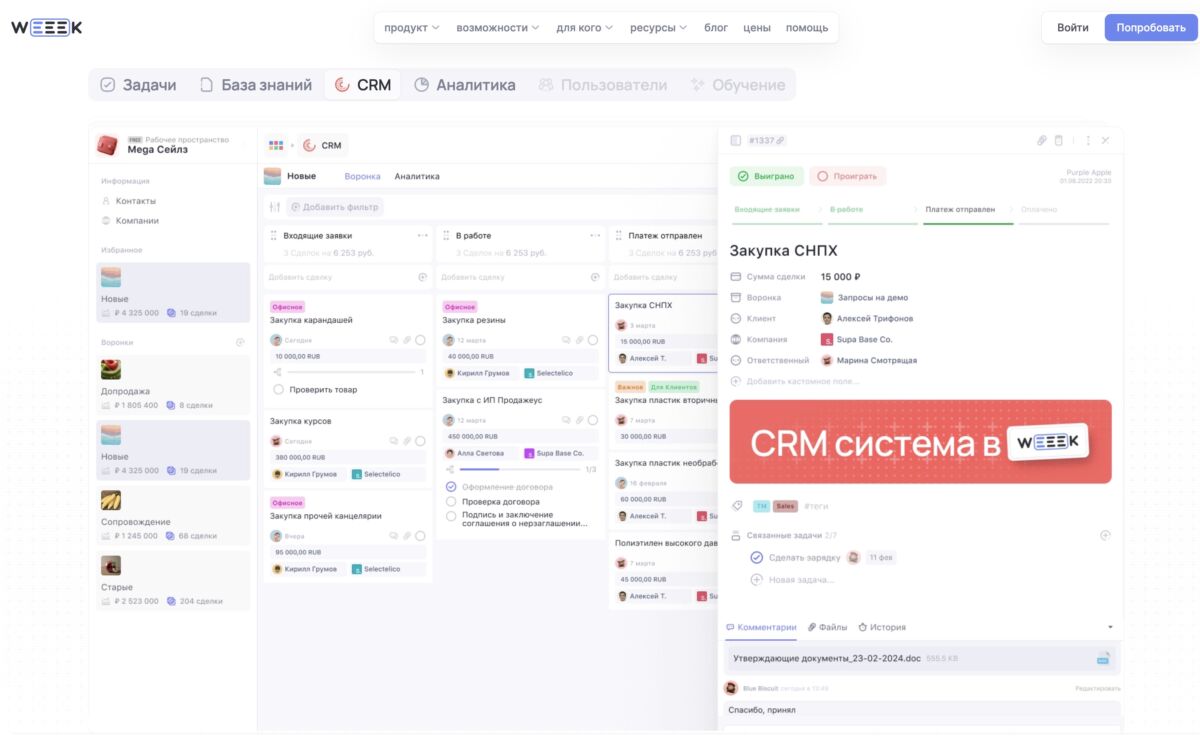Open the vertical dots menu in deal panel
The width and height of the screenshot is (1200, 754).
tap(1088, 141)
